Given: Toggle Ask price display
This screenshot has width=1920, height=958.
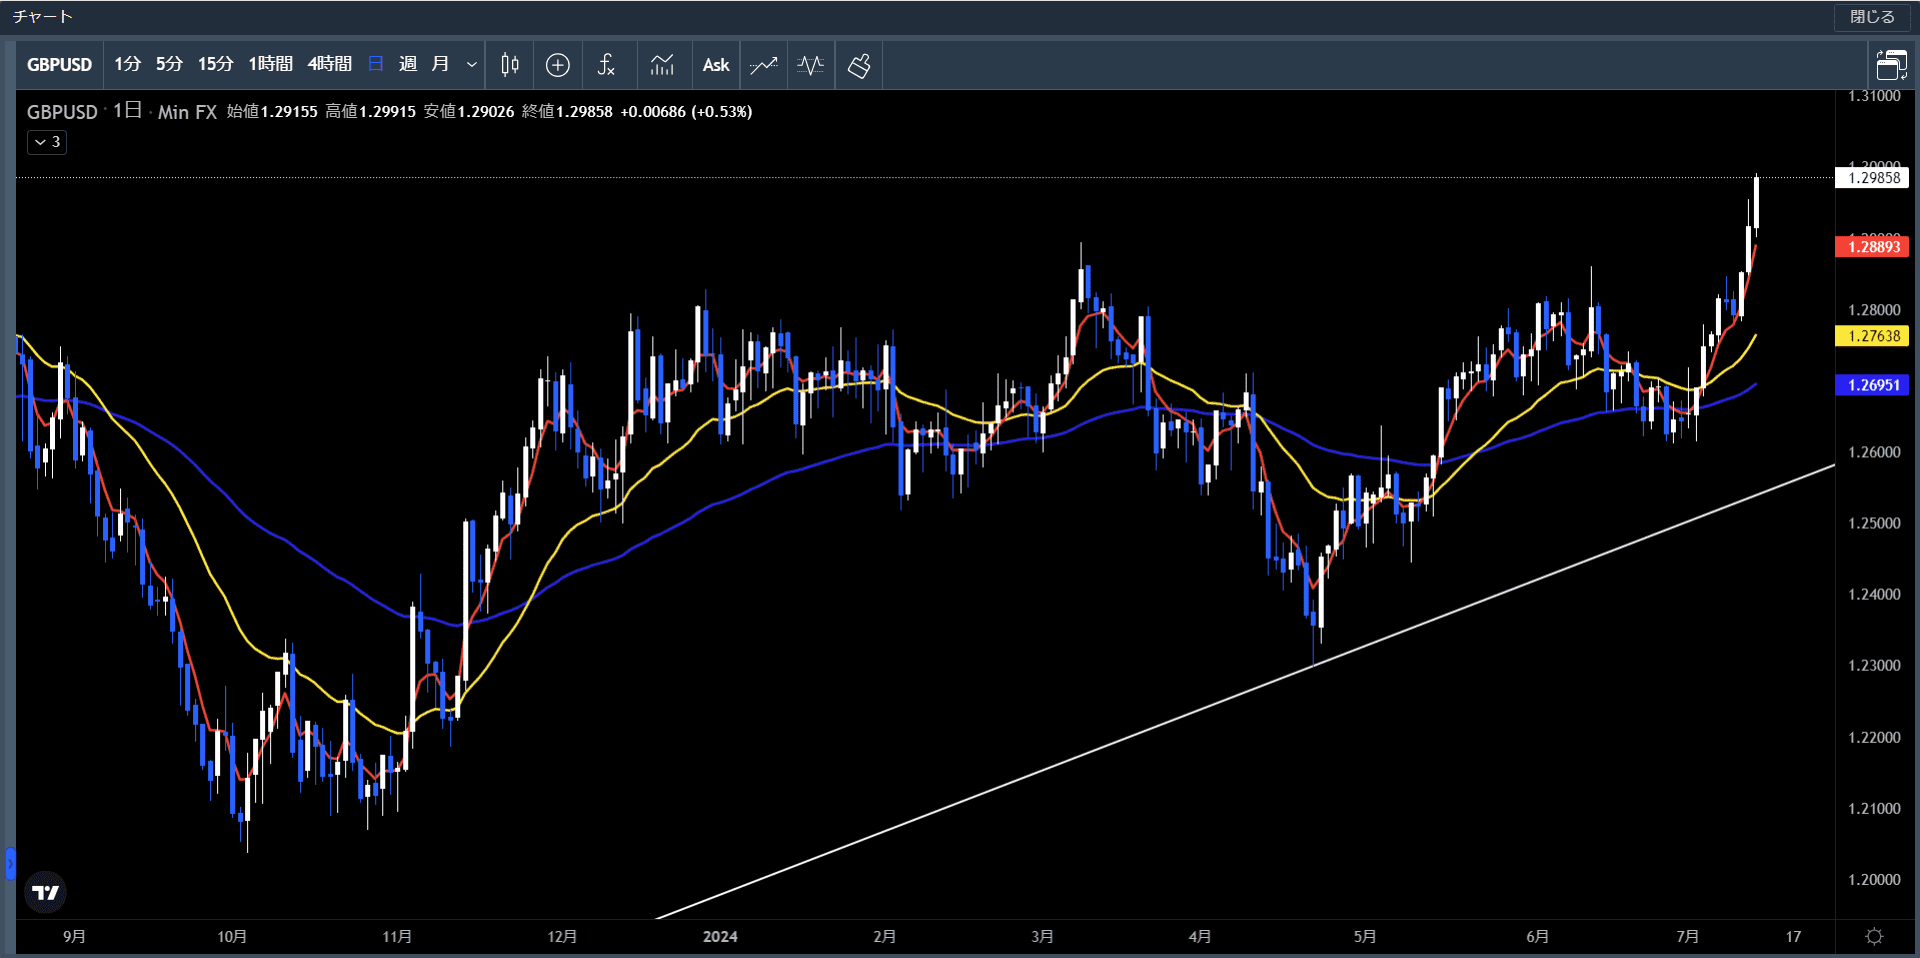Looking at the screenshot, I should coord(716,65).
